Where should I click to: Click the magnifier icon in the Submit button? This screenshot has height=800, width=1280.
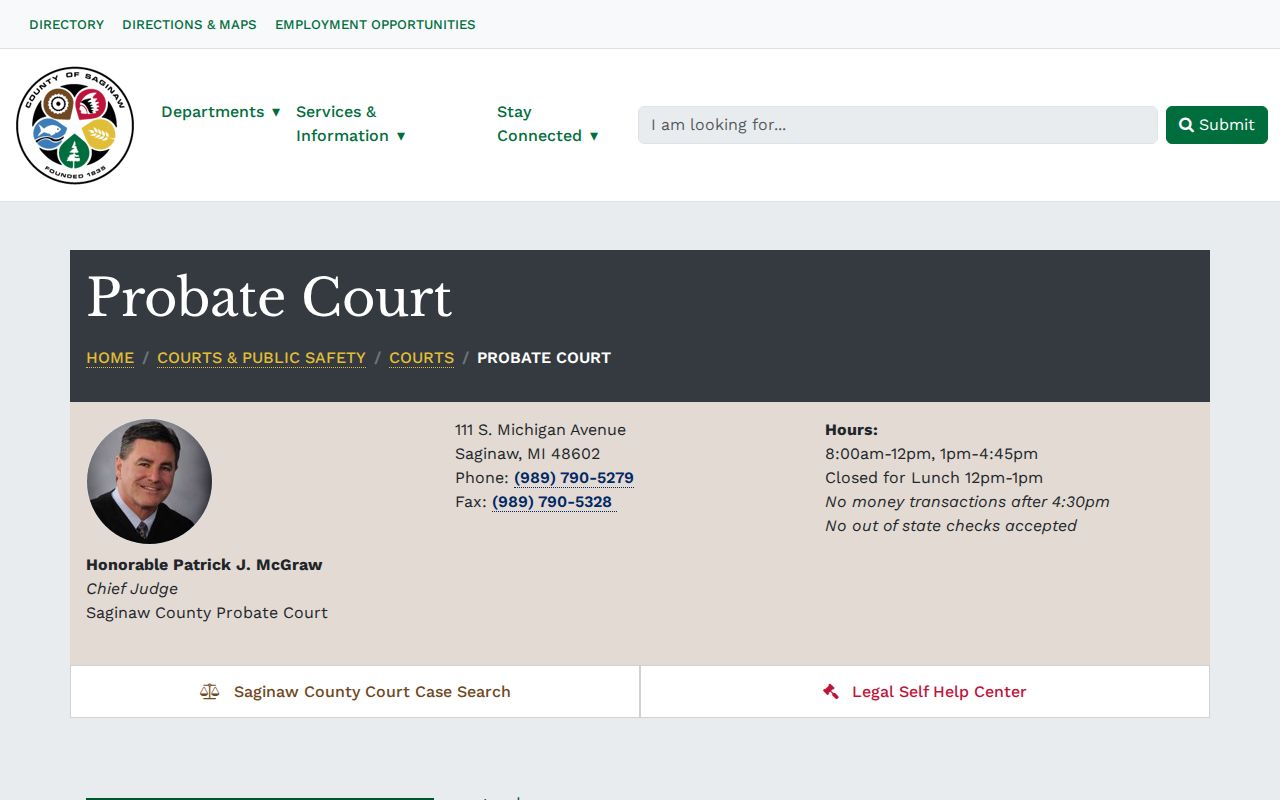pyautogui.click(x=1186, y=125)
